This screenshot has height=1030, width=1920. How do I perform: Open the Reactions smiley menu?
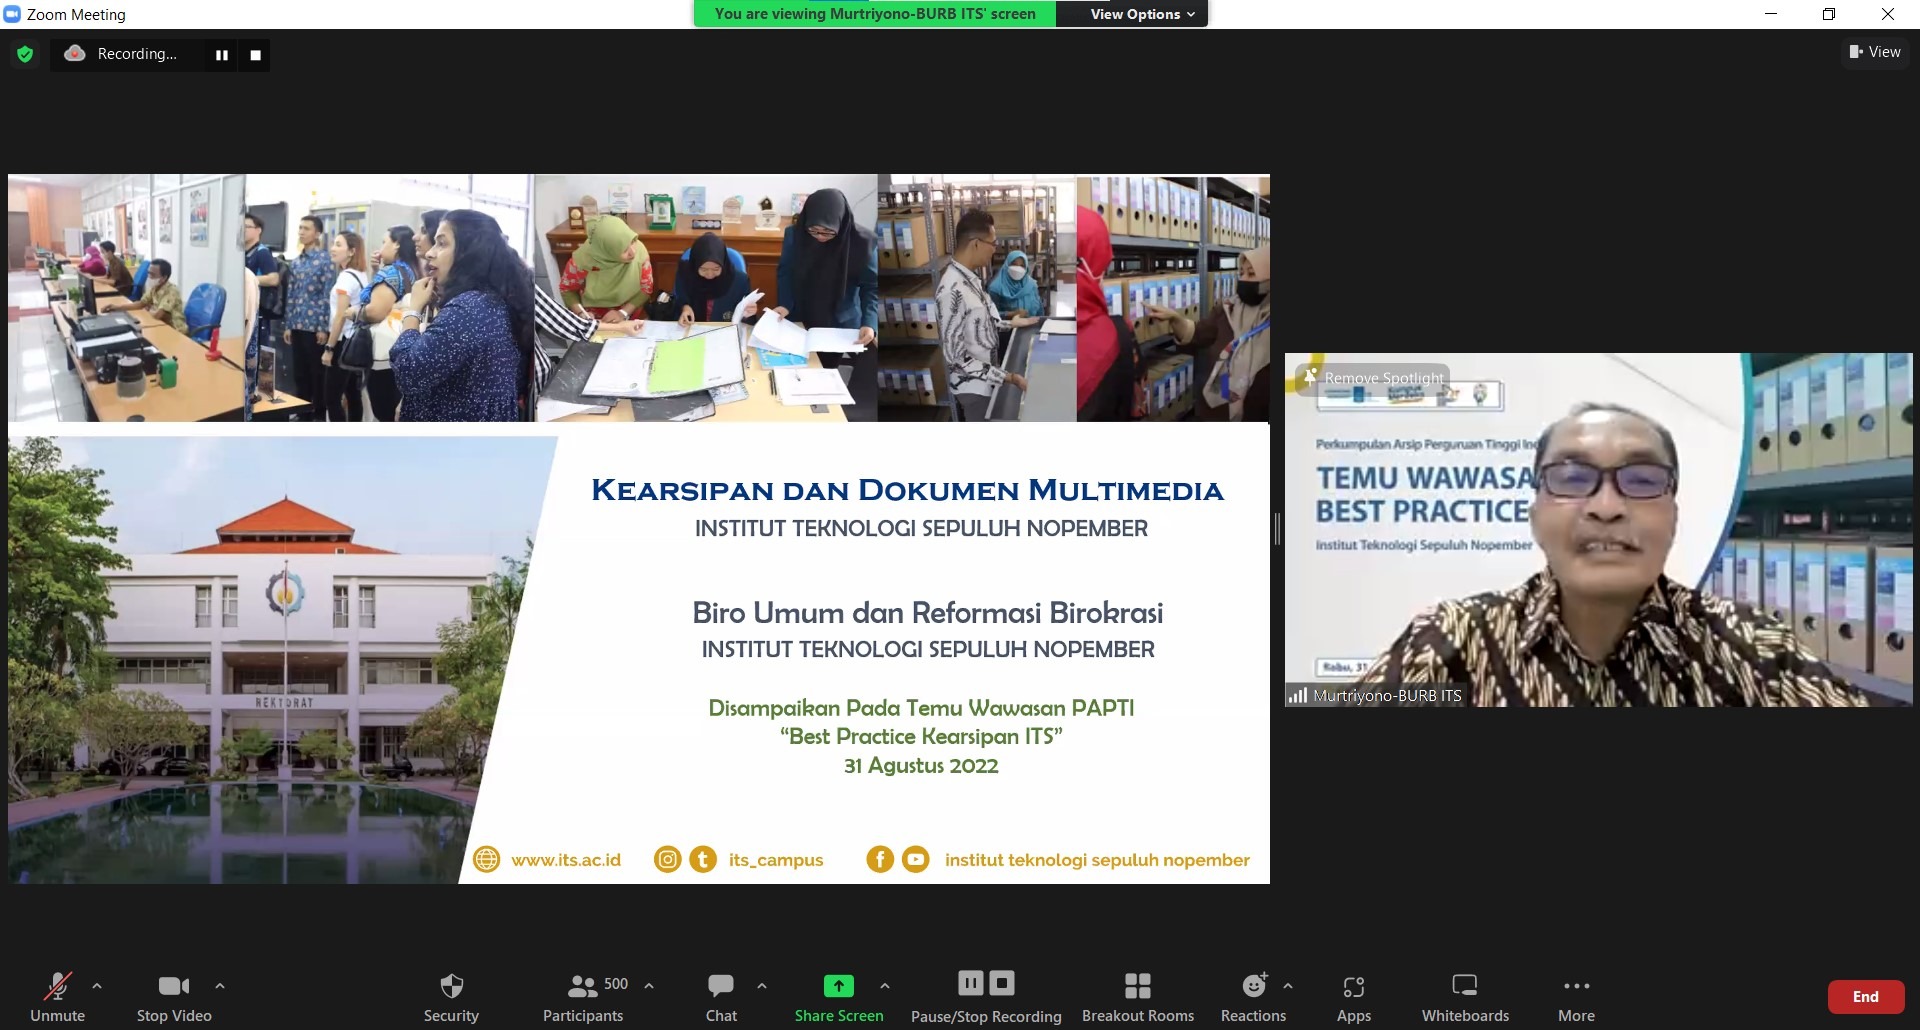(1253, 996)
